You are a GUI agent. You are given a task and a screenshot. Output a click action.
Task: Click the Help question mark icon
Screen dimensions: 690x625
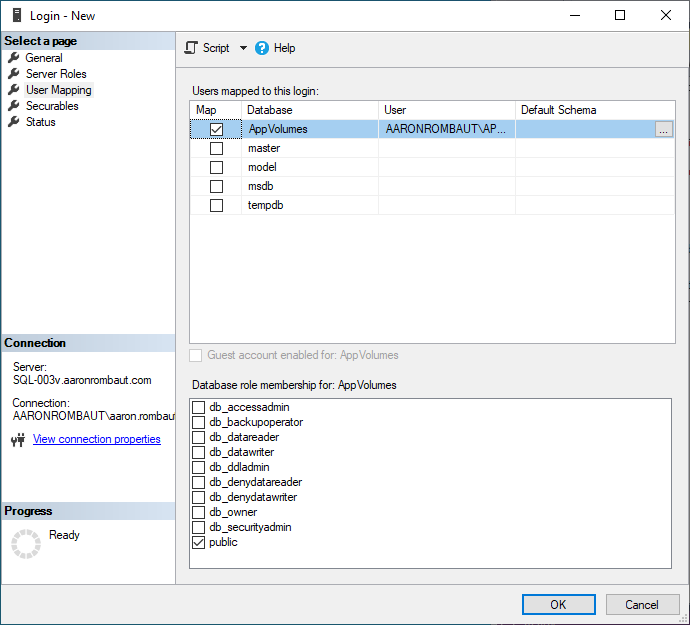262,48
